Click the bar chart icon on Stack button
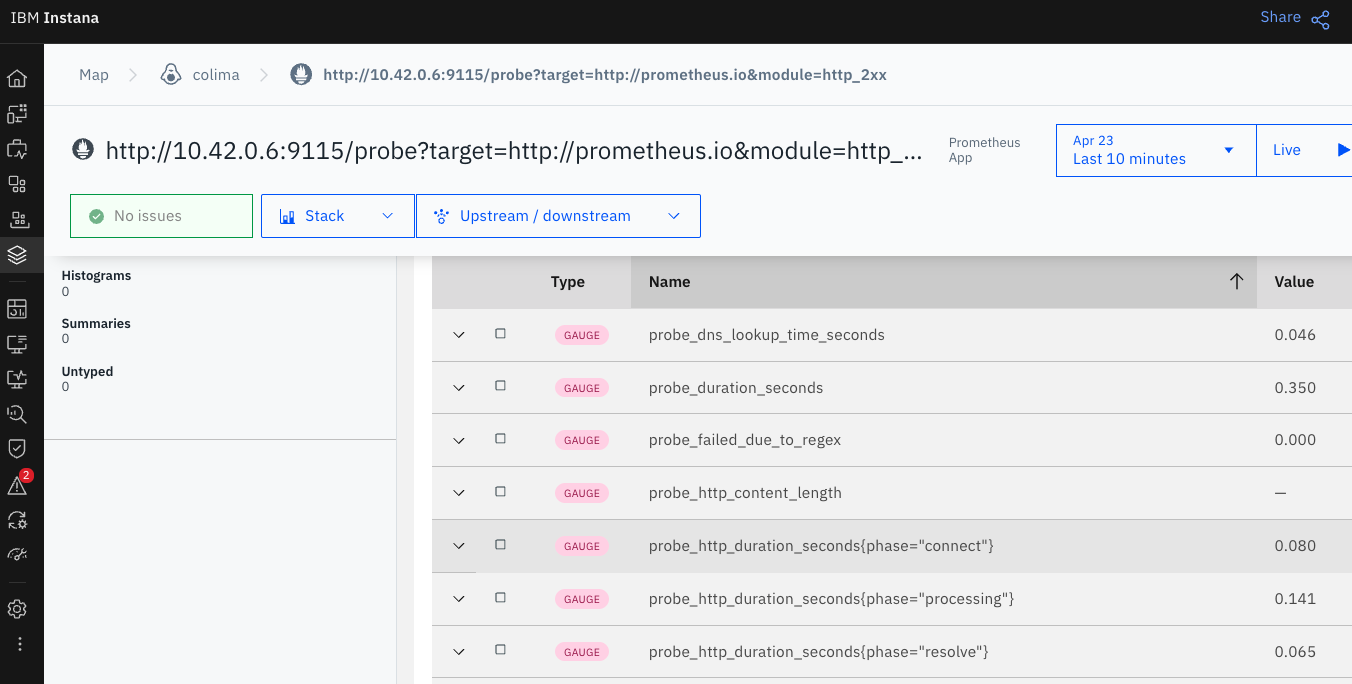This screenshot has width=1352, height=684. (x=287, y=216)
